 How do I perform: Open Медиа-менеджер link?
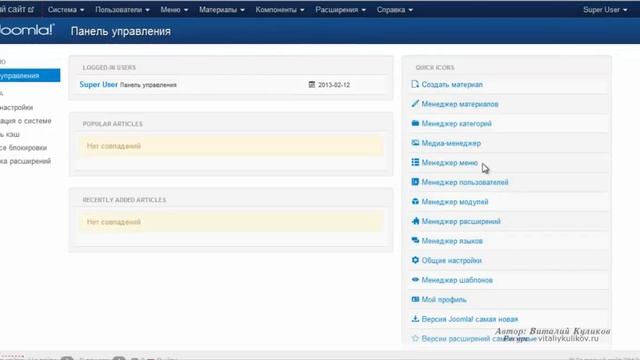pos(451,143)
